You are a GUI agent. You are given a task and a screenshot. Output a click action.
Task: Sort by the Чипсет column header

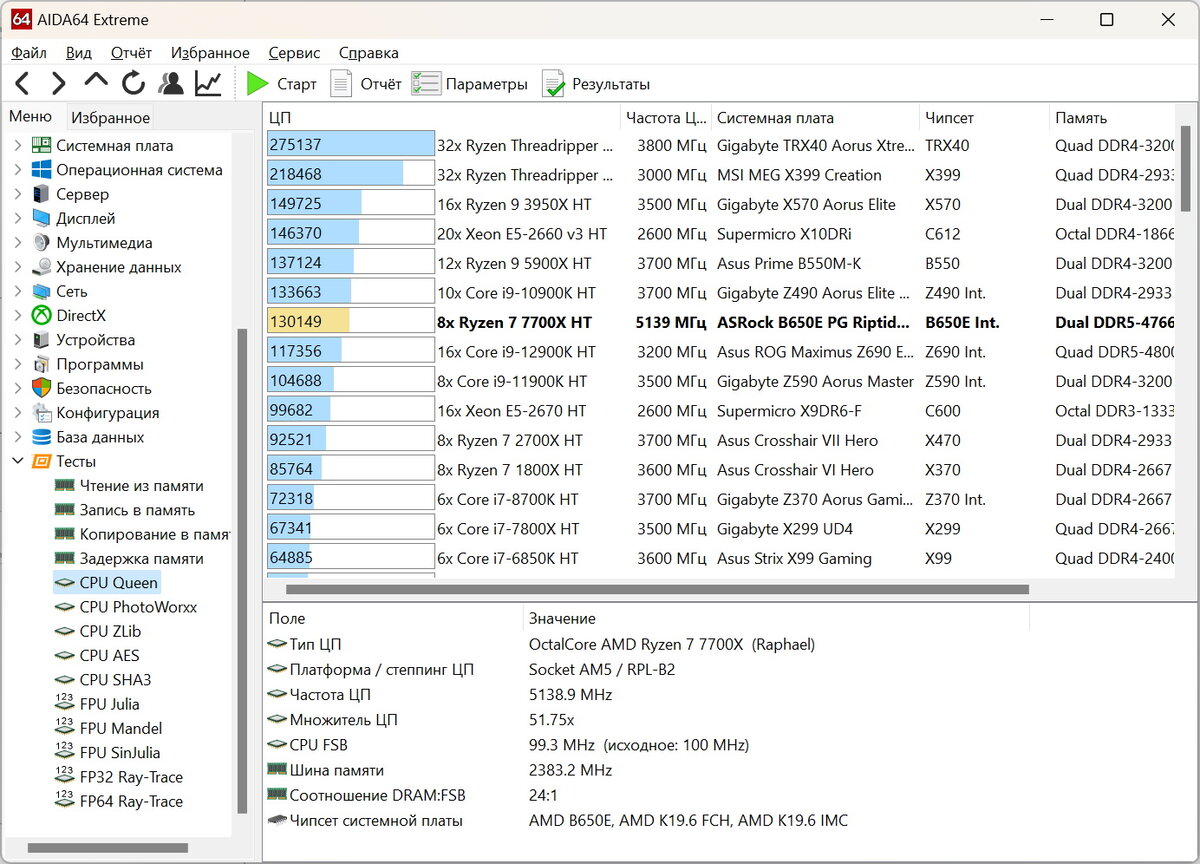984,118
